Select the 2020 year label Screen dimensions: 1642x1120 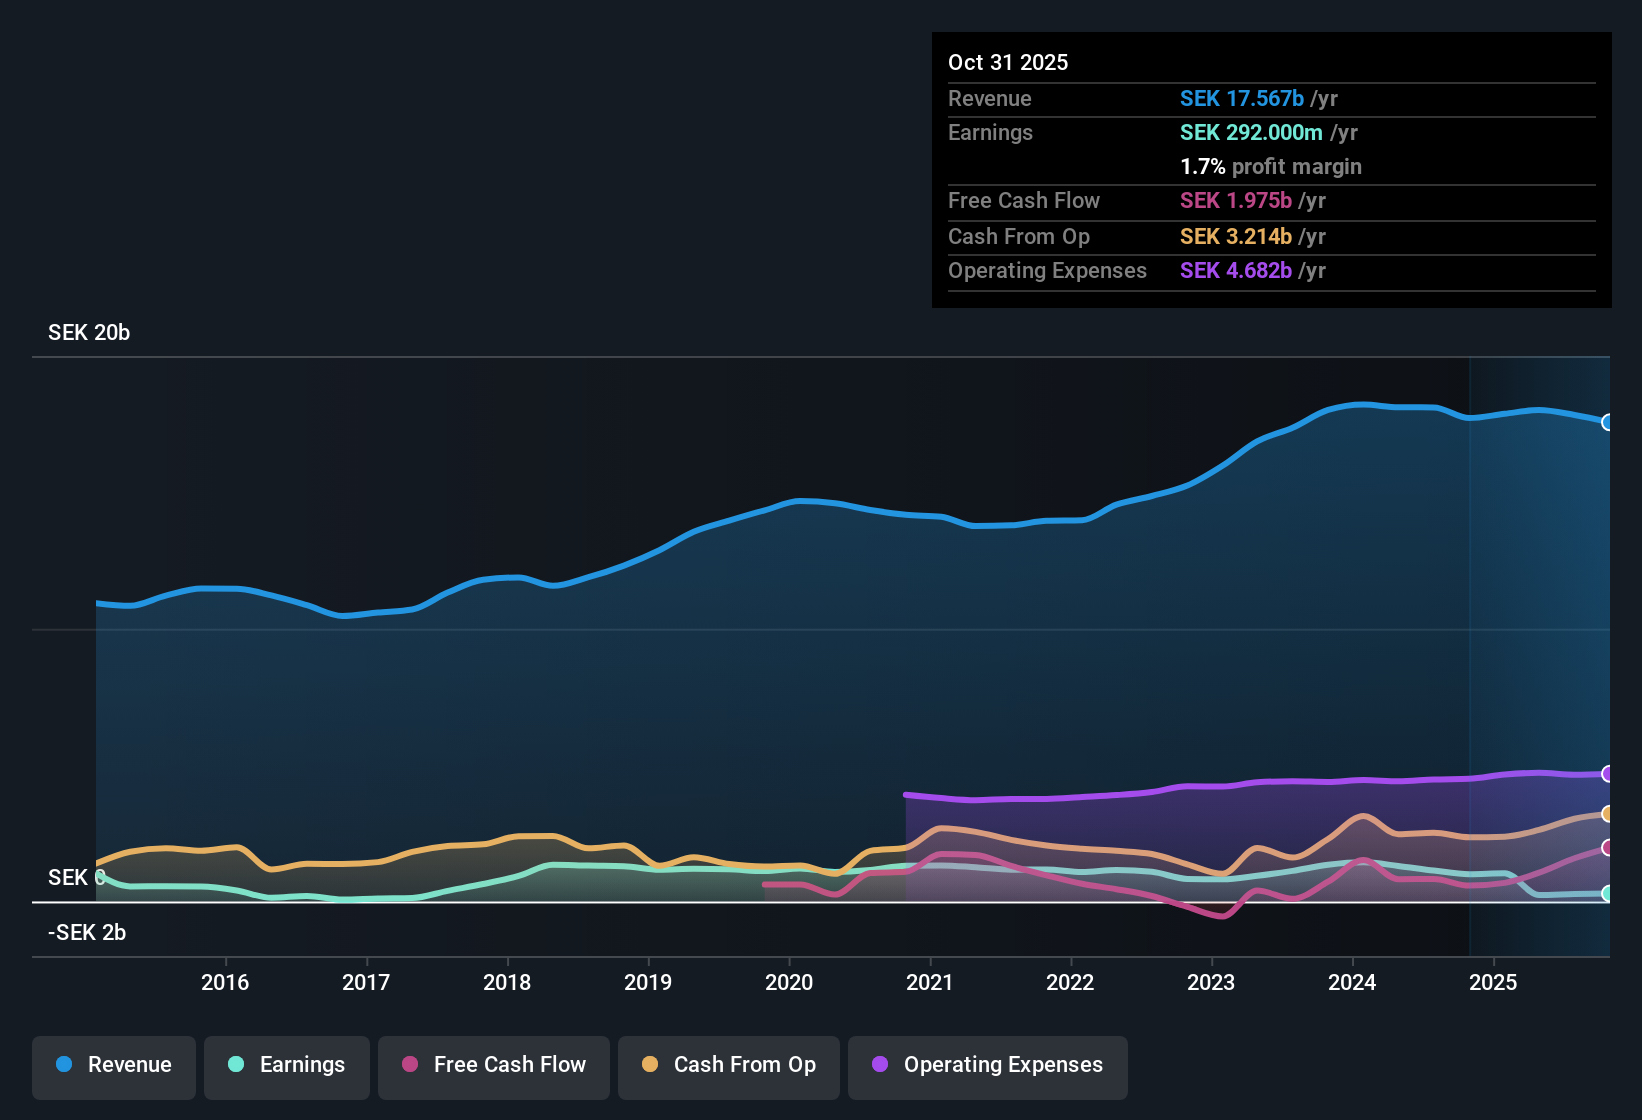[789, 983]
